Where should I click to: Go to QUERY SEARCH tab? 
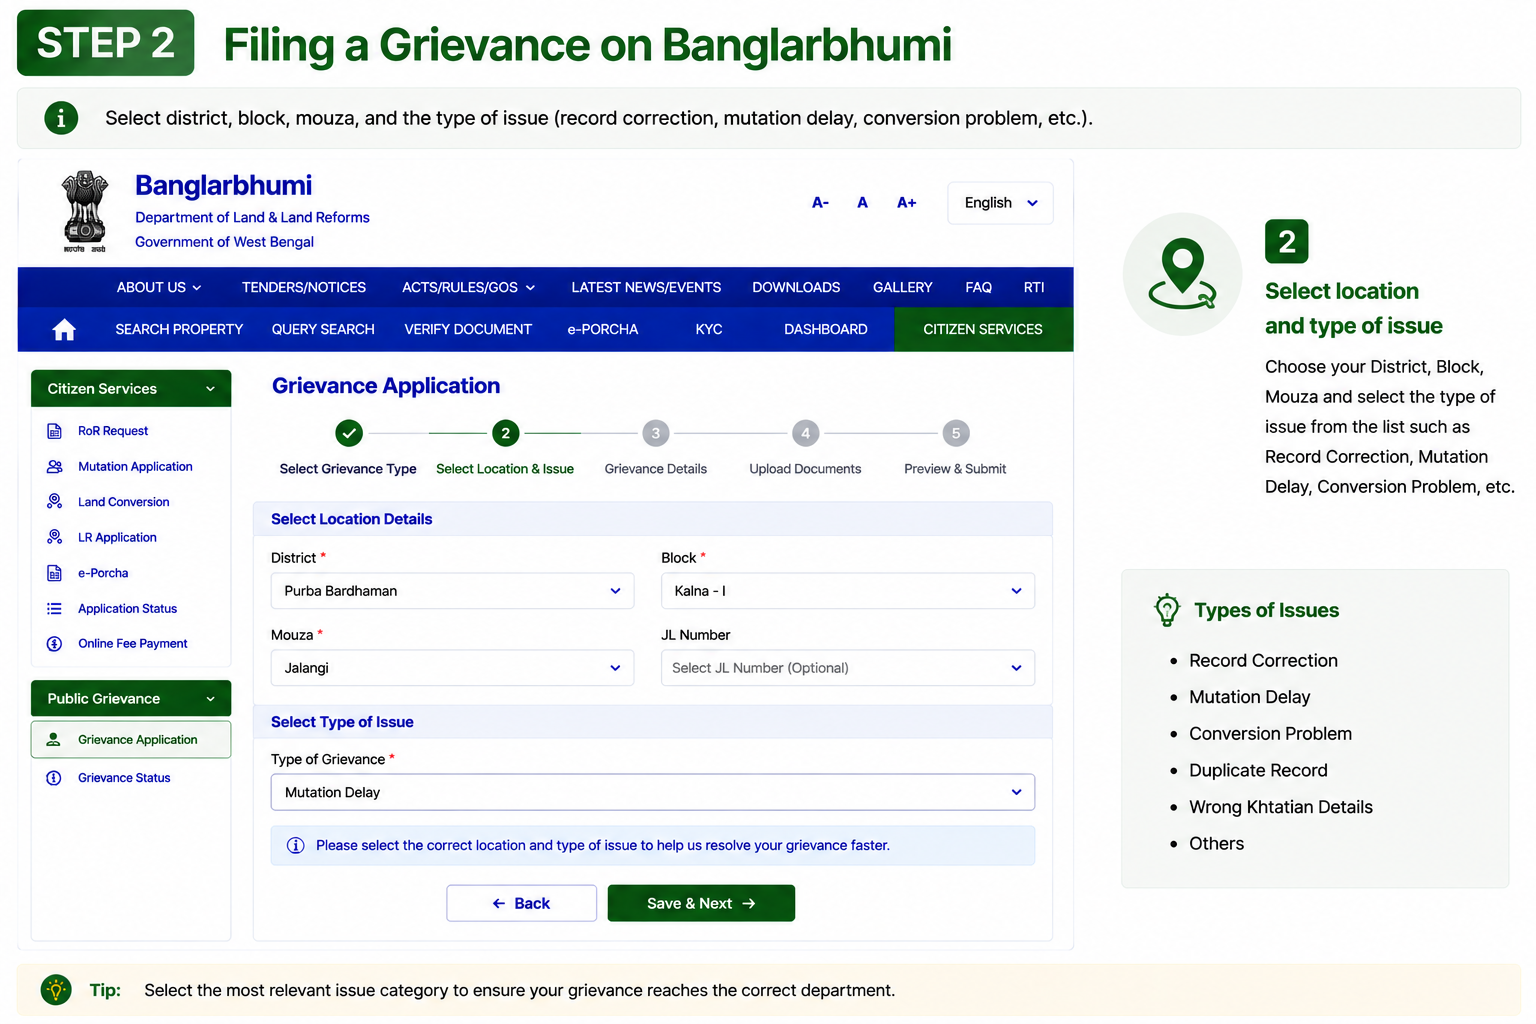tap(323, 329)
